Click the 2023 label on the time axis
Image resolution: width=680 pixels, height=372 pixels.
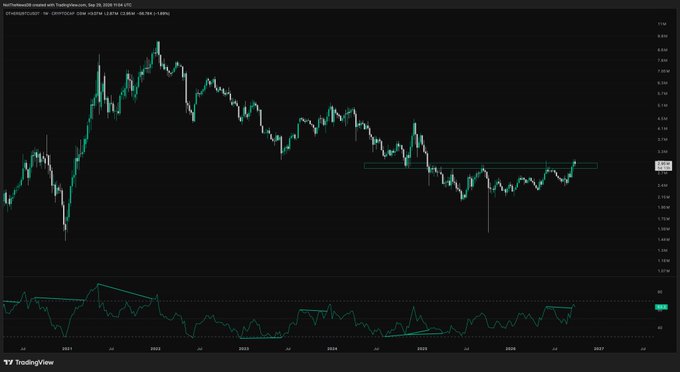tap(244, 349)
